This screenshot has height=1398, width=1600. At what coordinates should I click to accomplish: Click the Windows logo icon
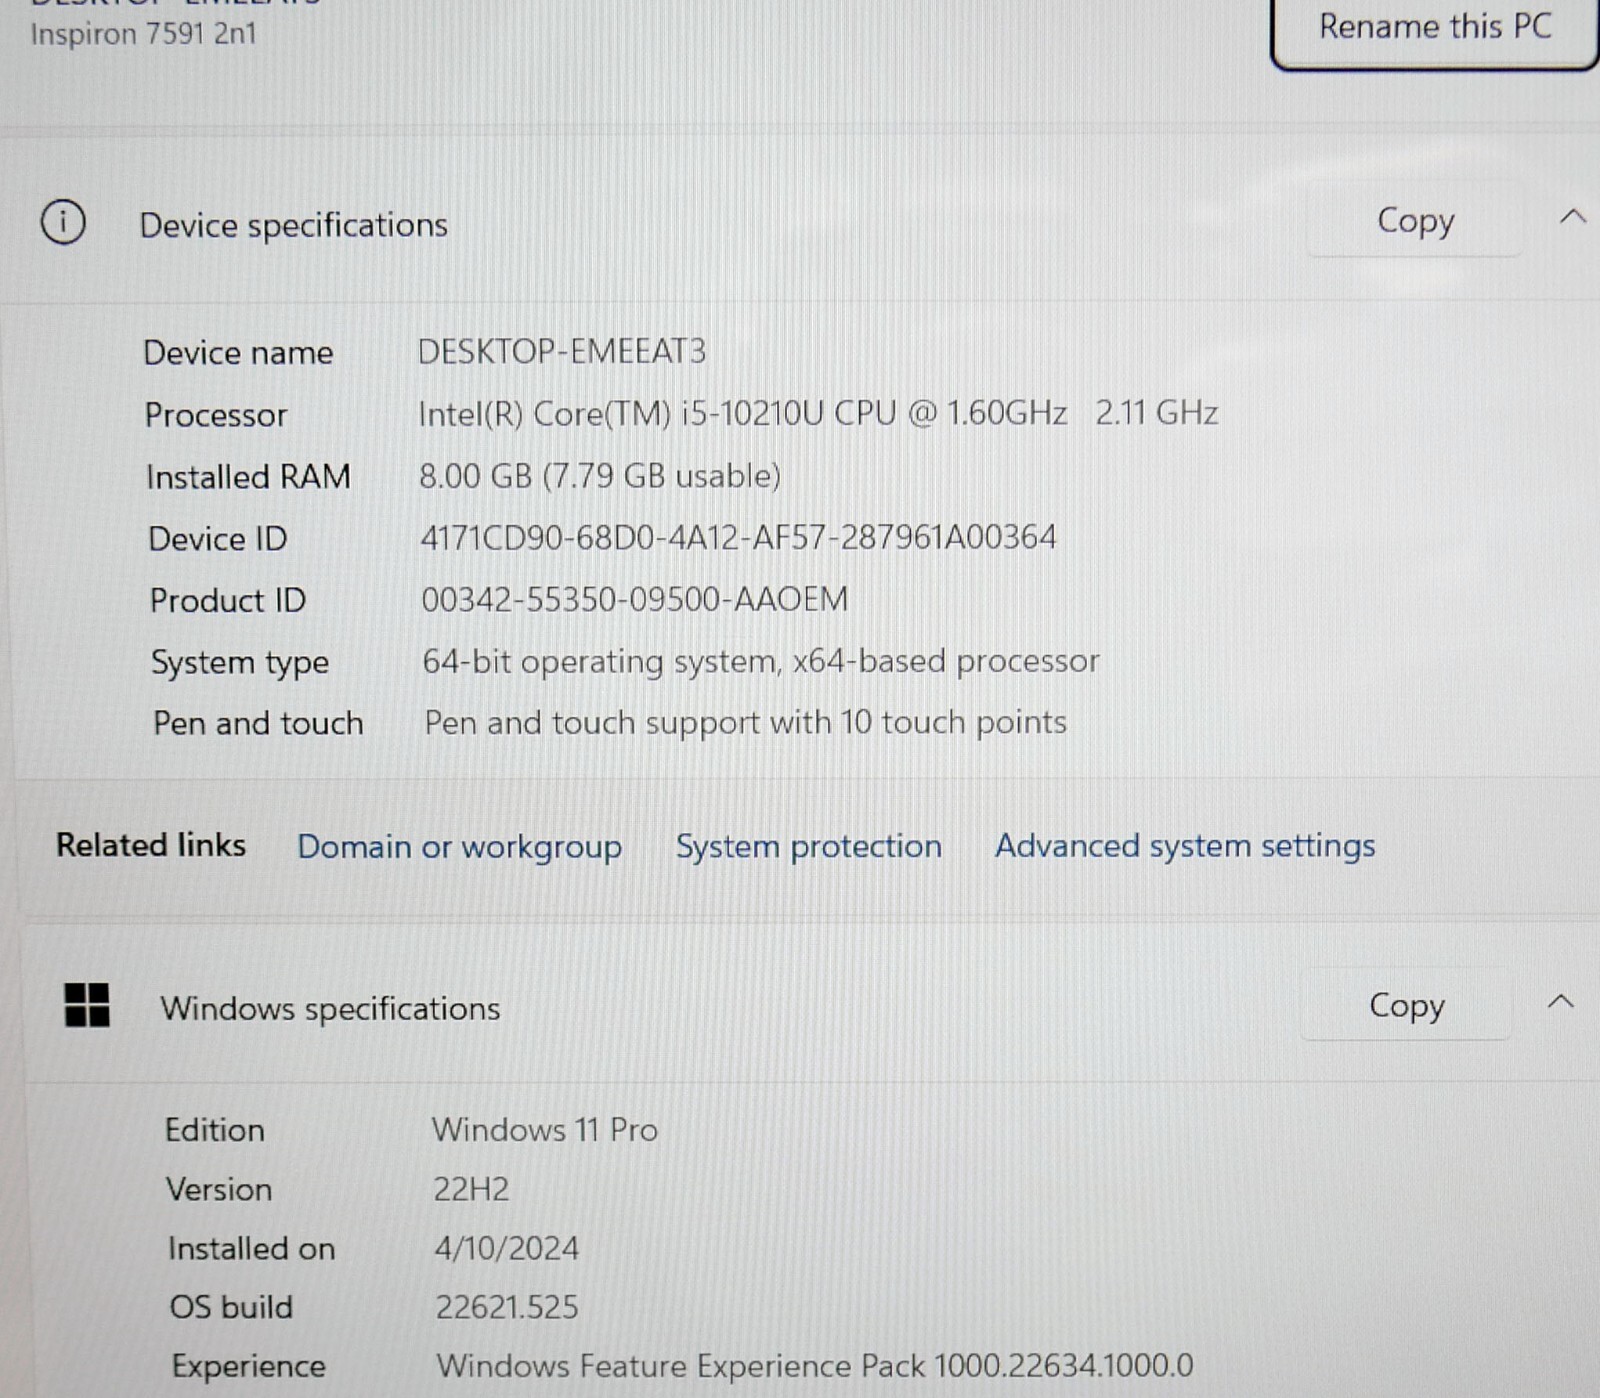(87, 1005)
